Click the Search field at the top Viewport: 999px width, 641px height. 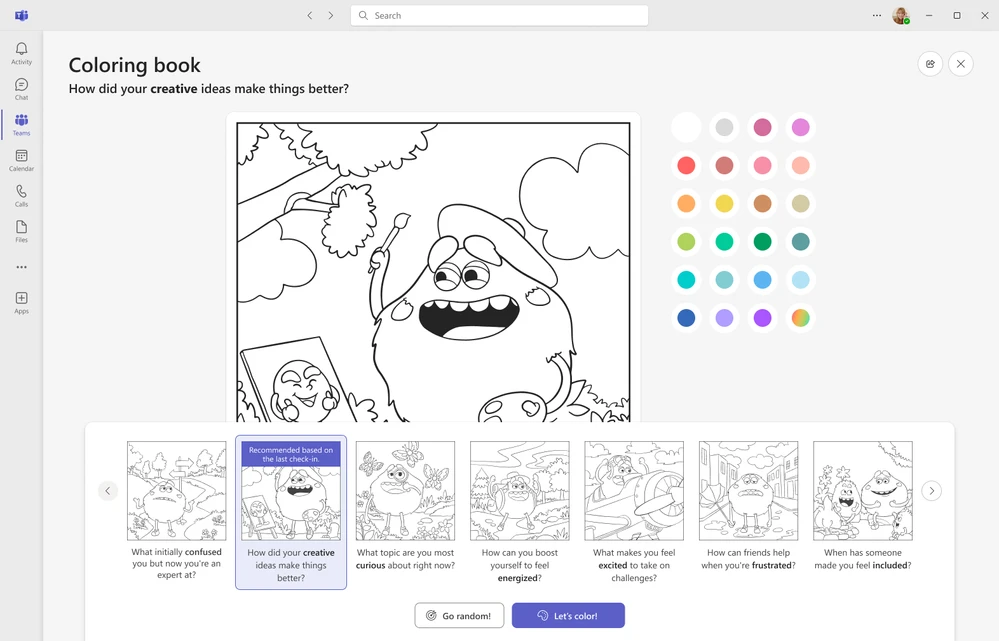(498, 15)
